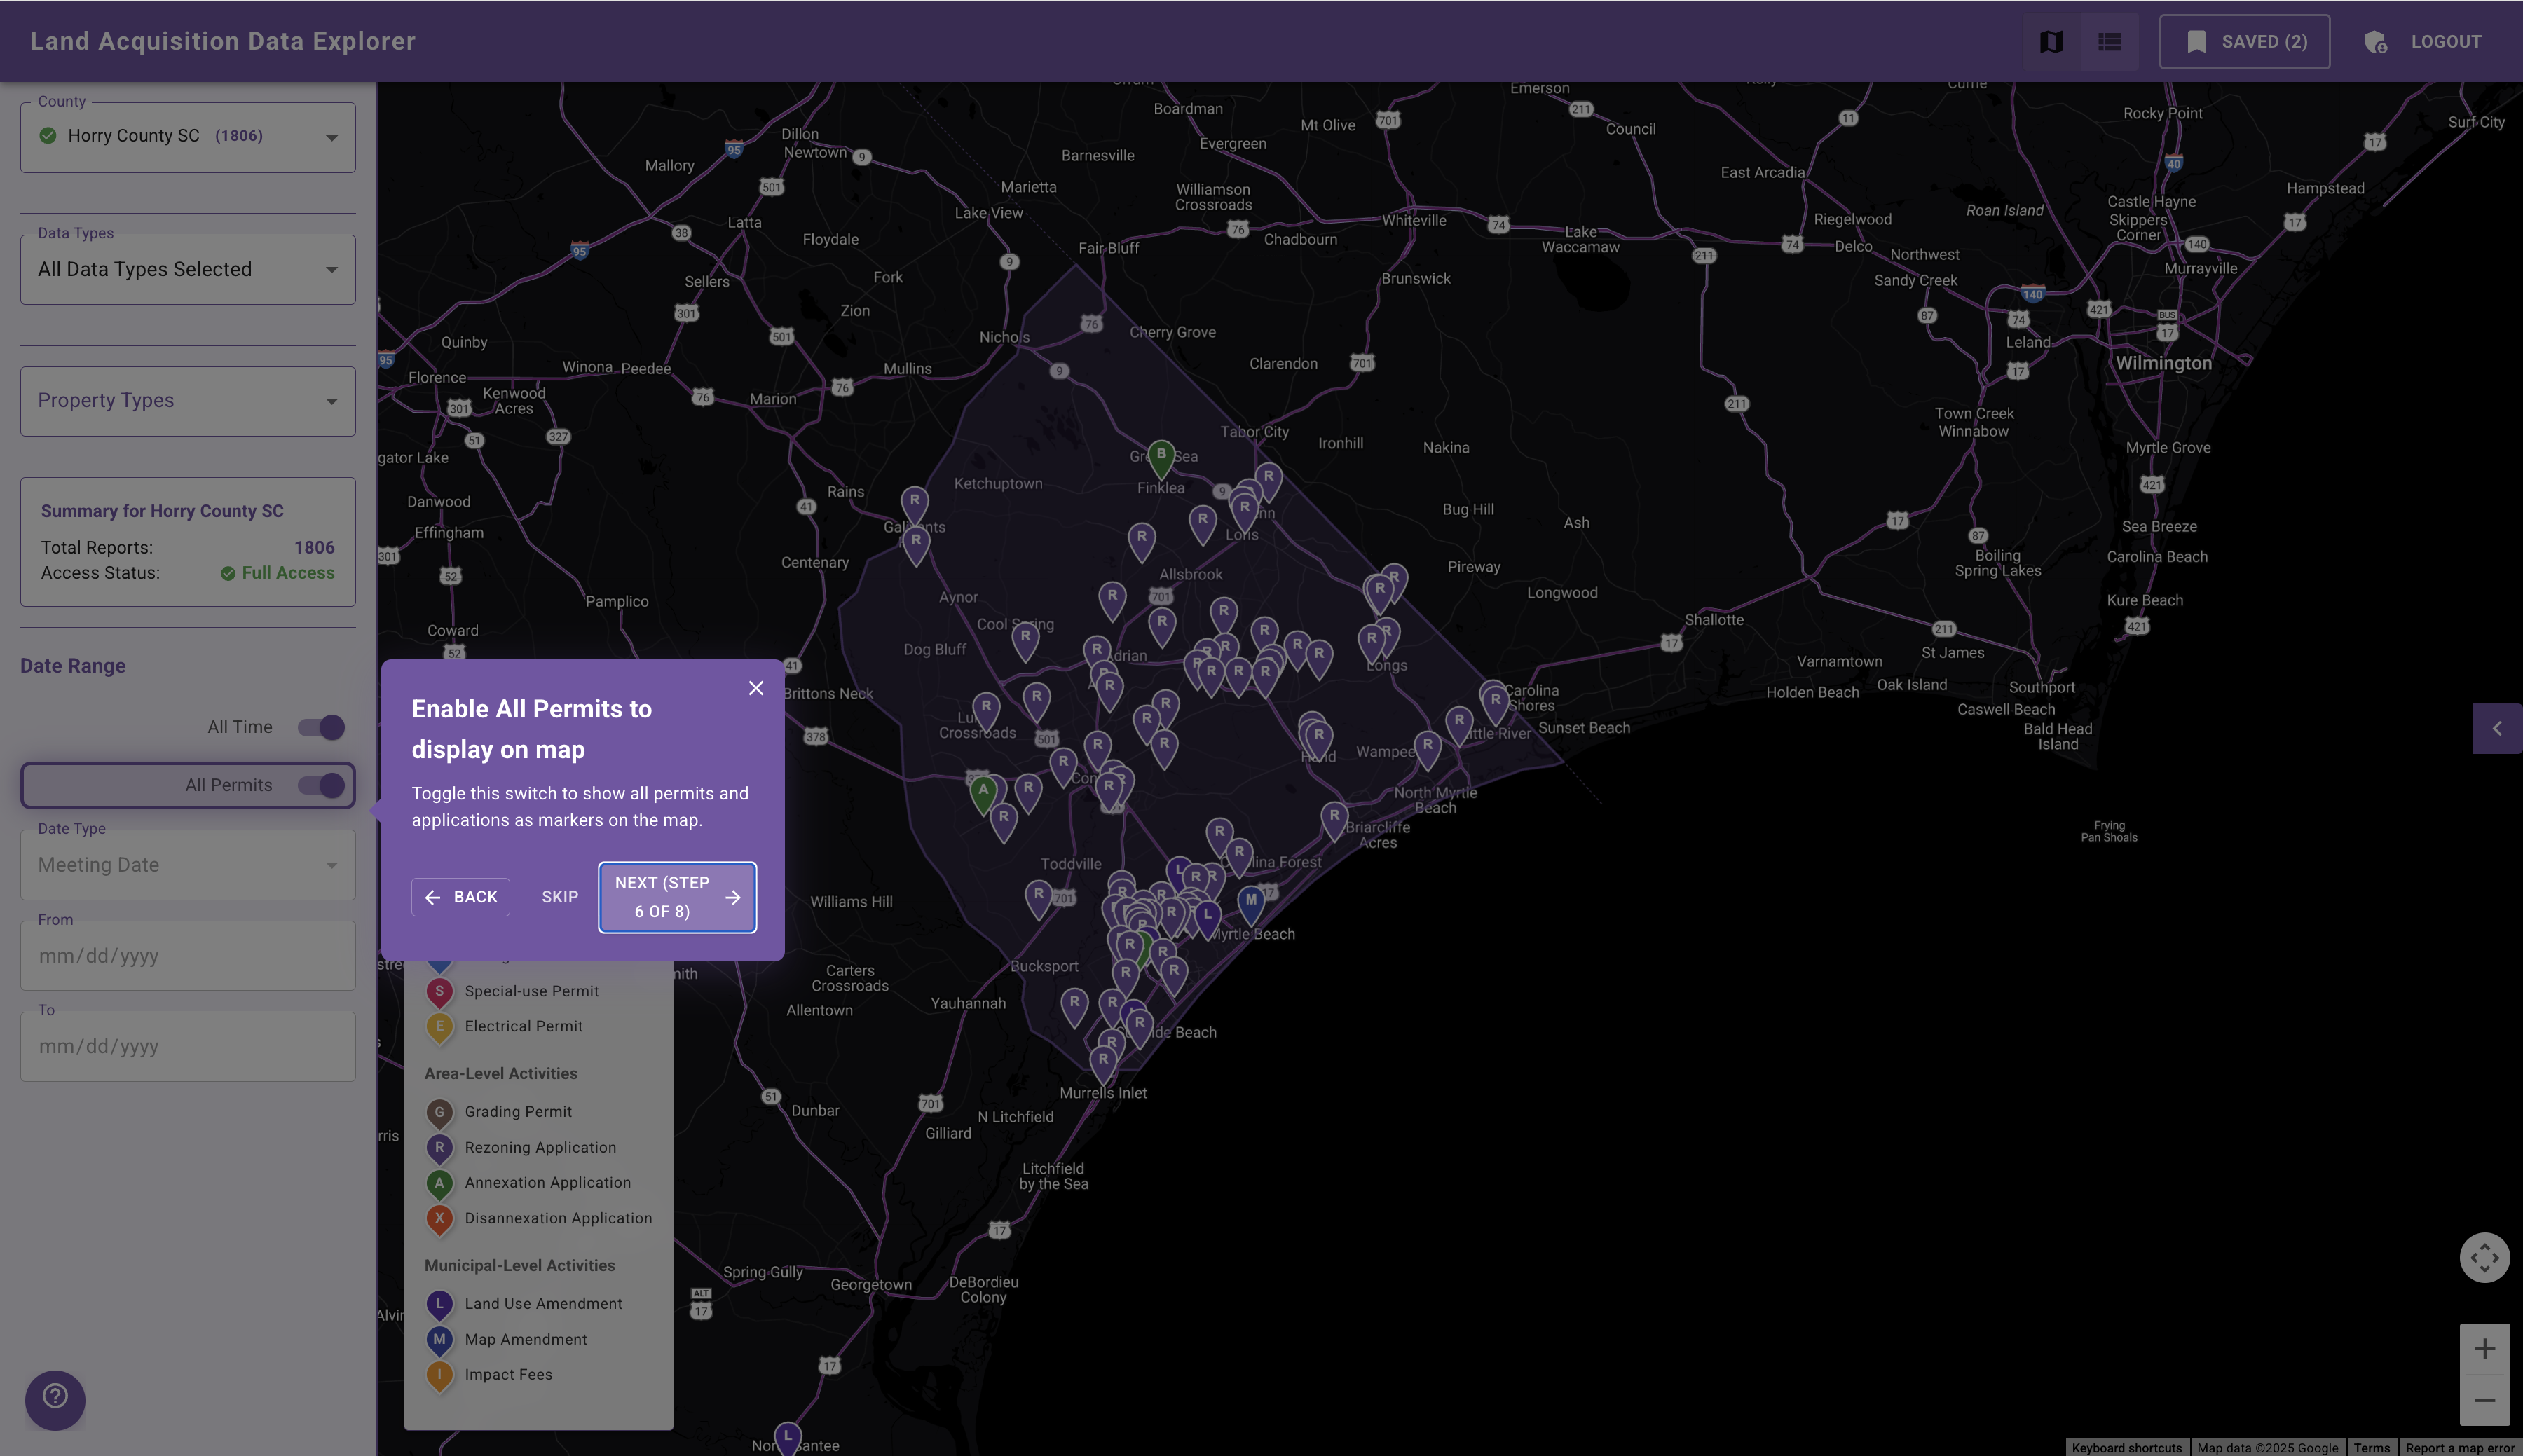Image resolution: width=2523 pixels, height=1456 pixels.
Task: Click the From date input field
Action: pyautogui.click(x=187, y=955)
